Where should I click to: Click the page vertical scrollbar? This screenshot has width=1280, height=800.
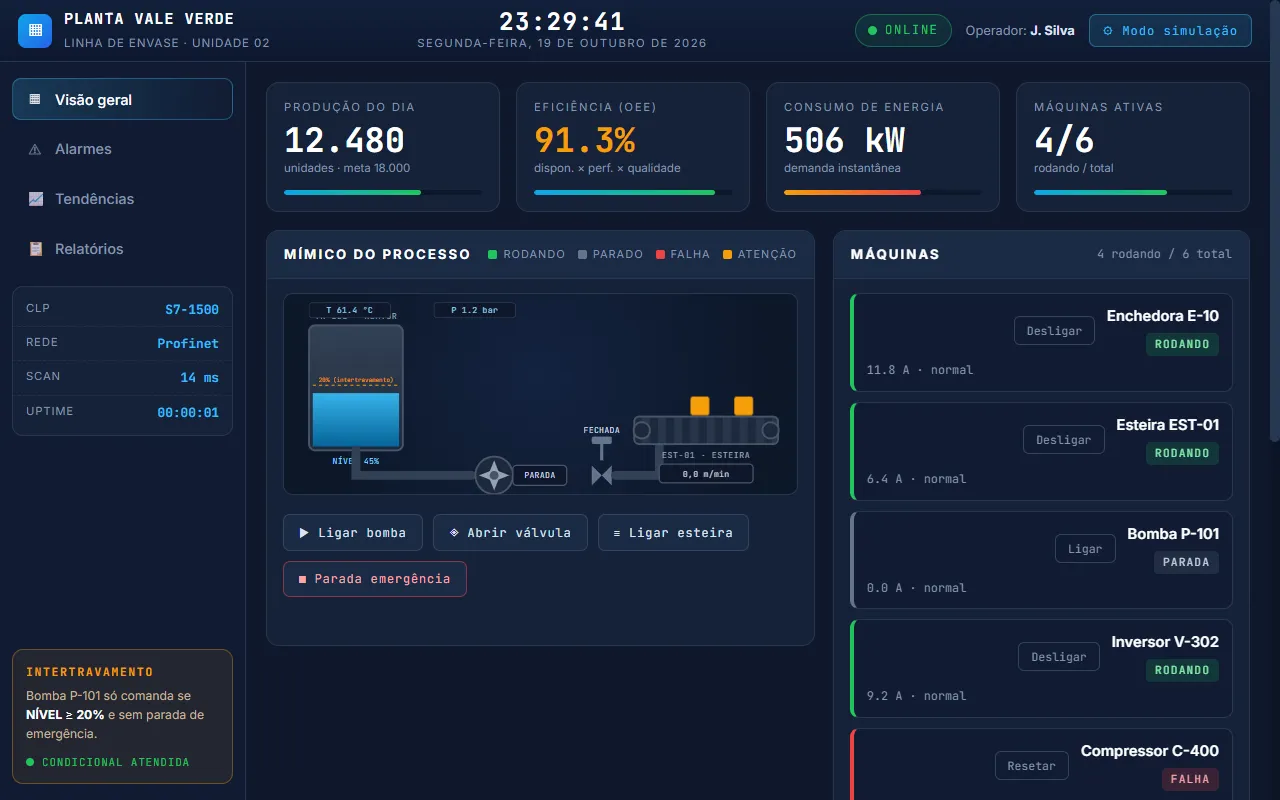pyautogui.click(x=1274, y=220)
